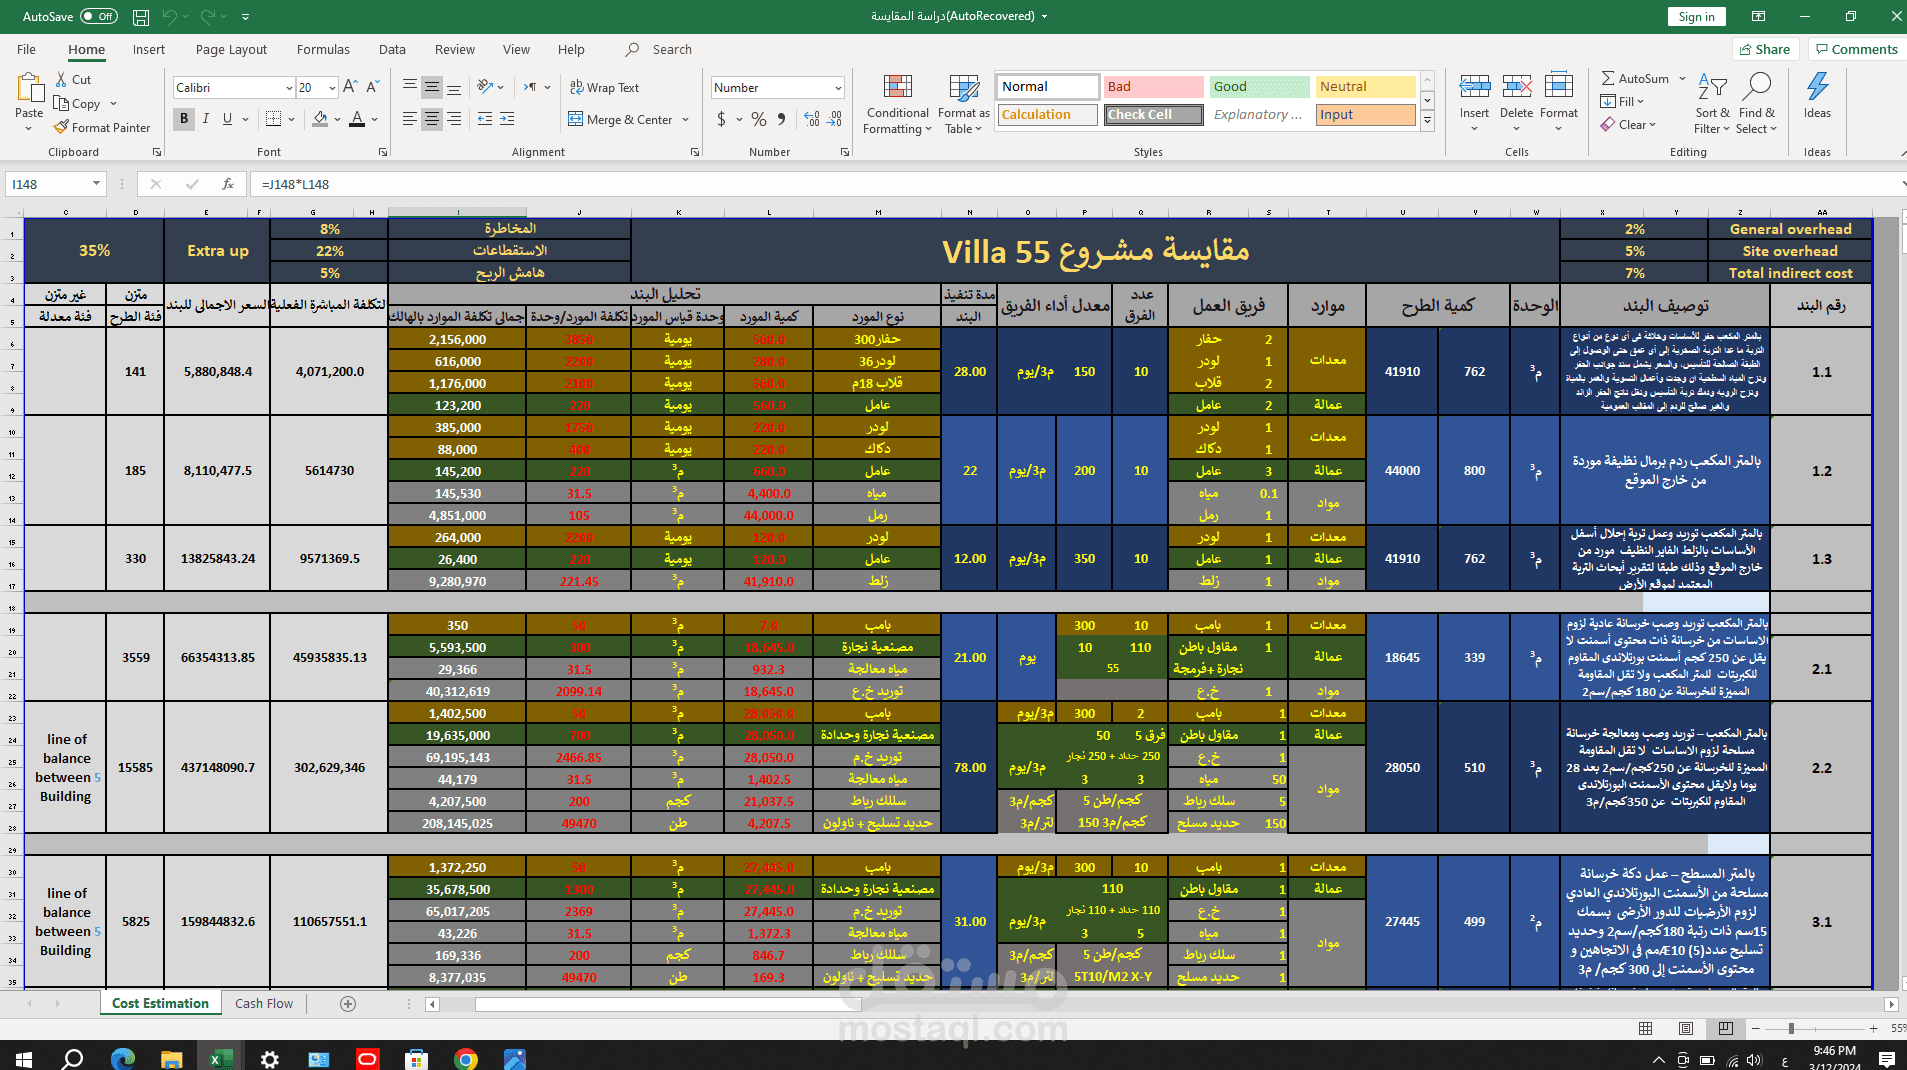Screen dimensions: 1907x1070
Task: Toggle bold formatting
Action: pos(184,118)
